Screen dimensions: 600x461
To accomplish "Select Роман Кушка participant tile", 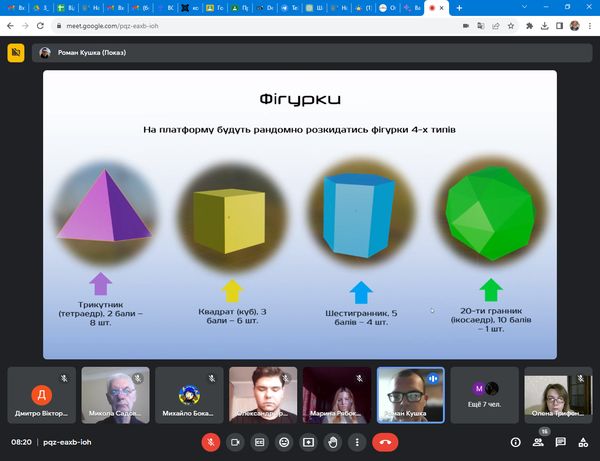I will pyautogui.click(x=410, y=394).
